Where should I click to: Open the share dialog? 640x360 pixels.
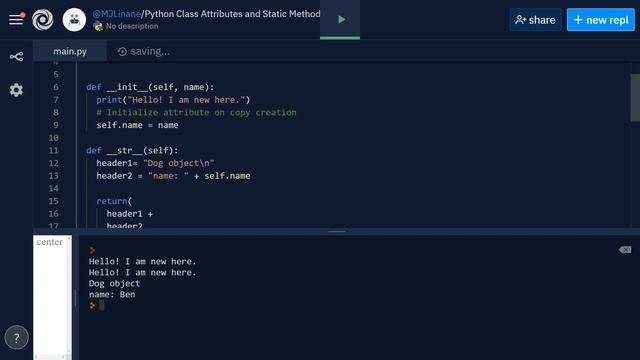pos(535,20)
